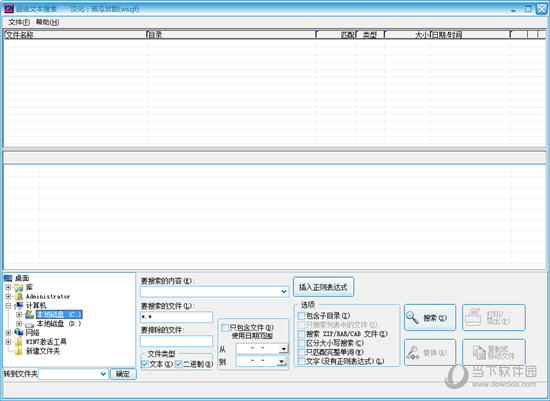Select the 库 (Libraries) folder icon
The width and height of the screenshot is (550, 401).
coord(19,288)
